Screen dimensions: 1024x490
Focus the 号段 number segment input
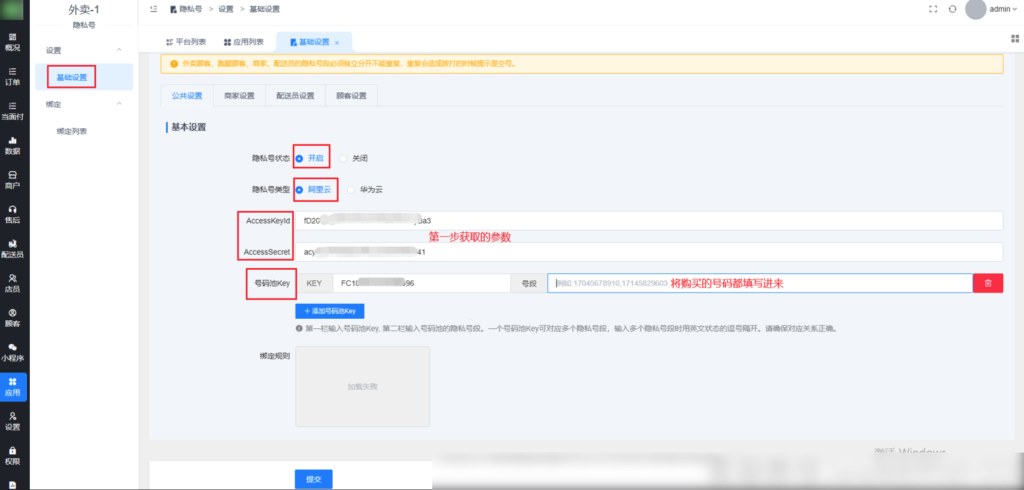click(760, 283)
